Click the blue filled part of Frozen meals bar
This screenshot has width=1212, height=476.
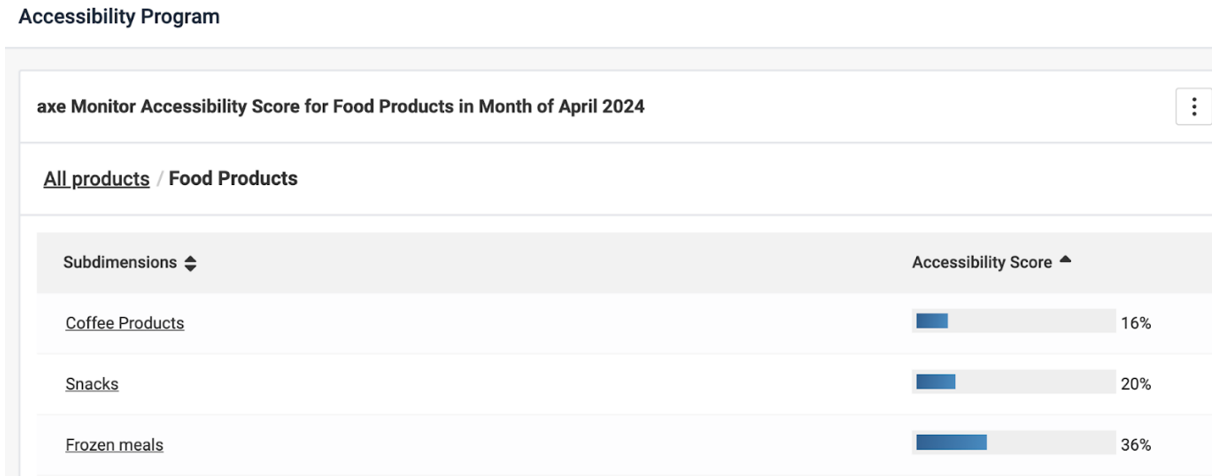(x=951, y=443)
